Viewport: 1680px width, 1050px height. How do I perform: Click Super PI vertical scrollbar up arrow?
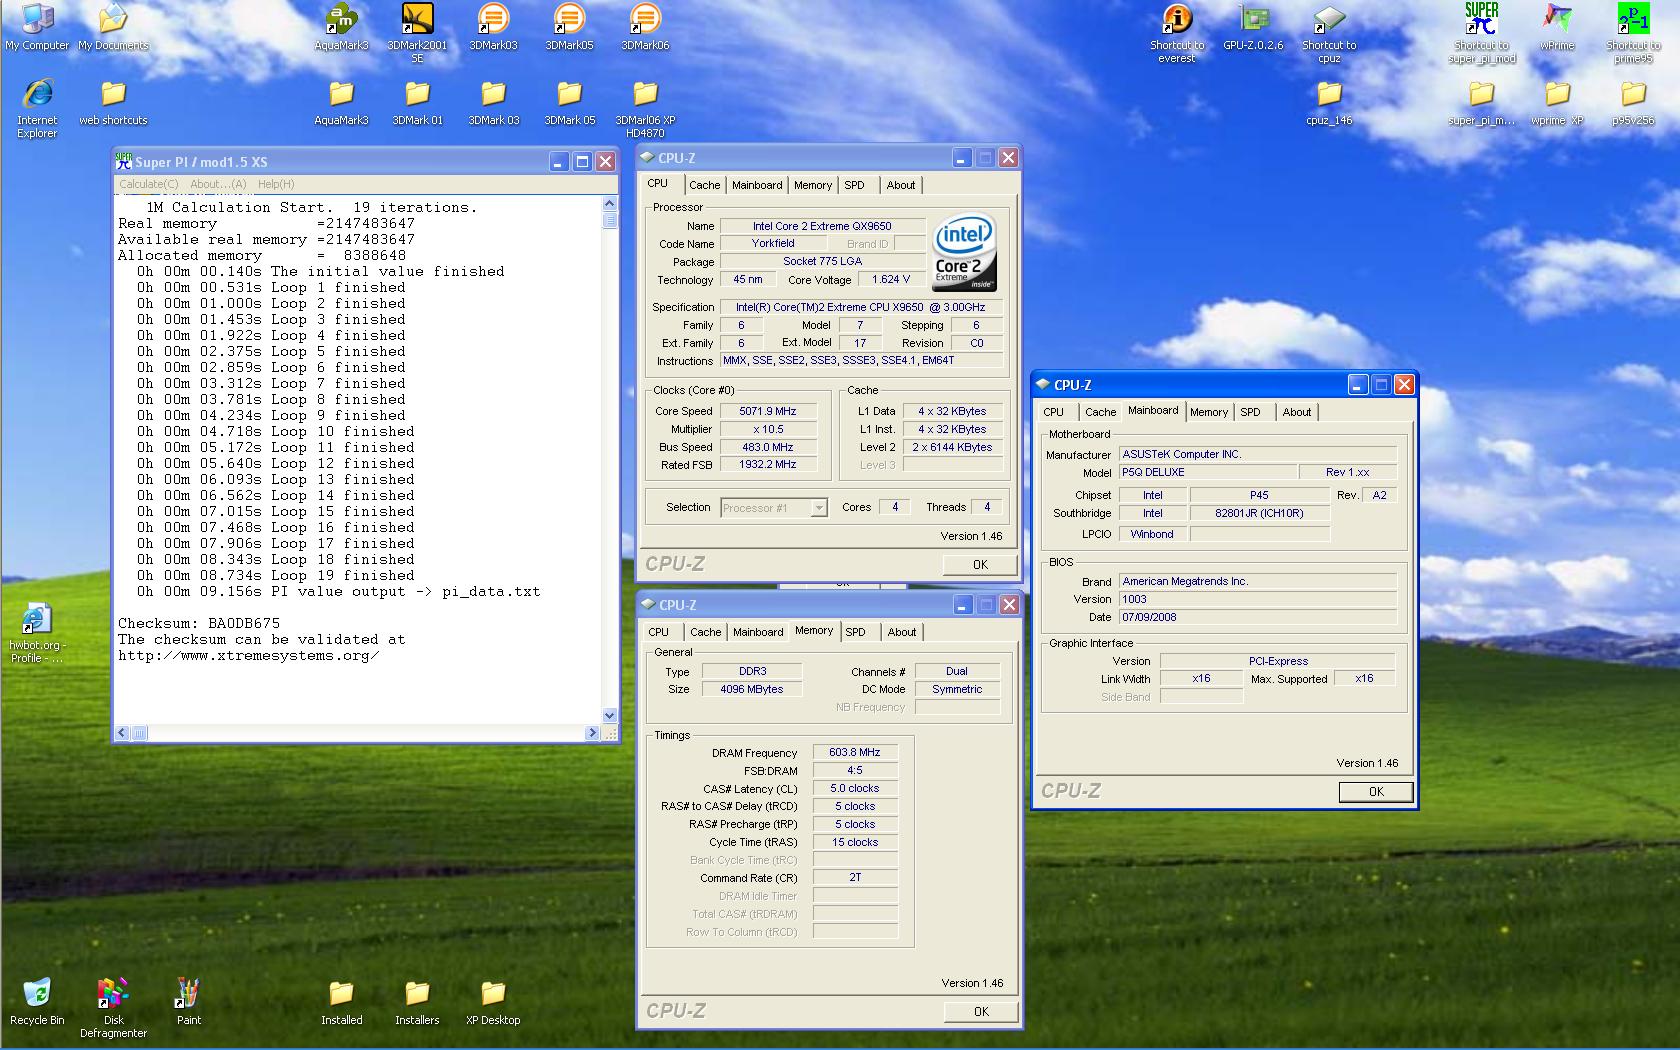click(x=610, y=204)
